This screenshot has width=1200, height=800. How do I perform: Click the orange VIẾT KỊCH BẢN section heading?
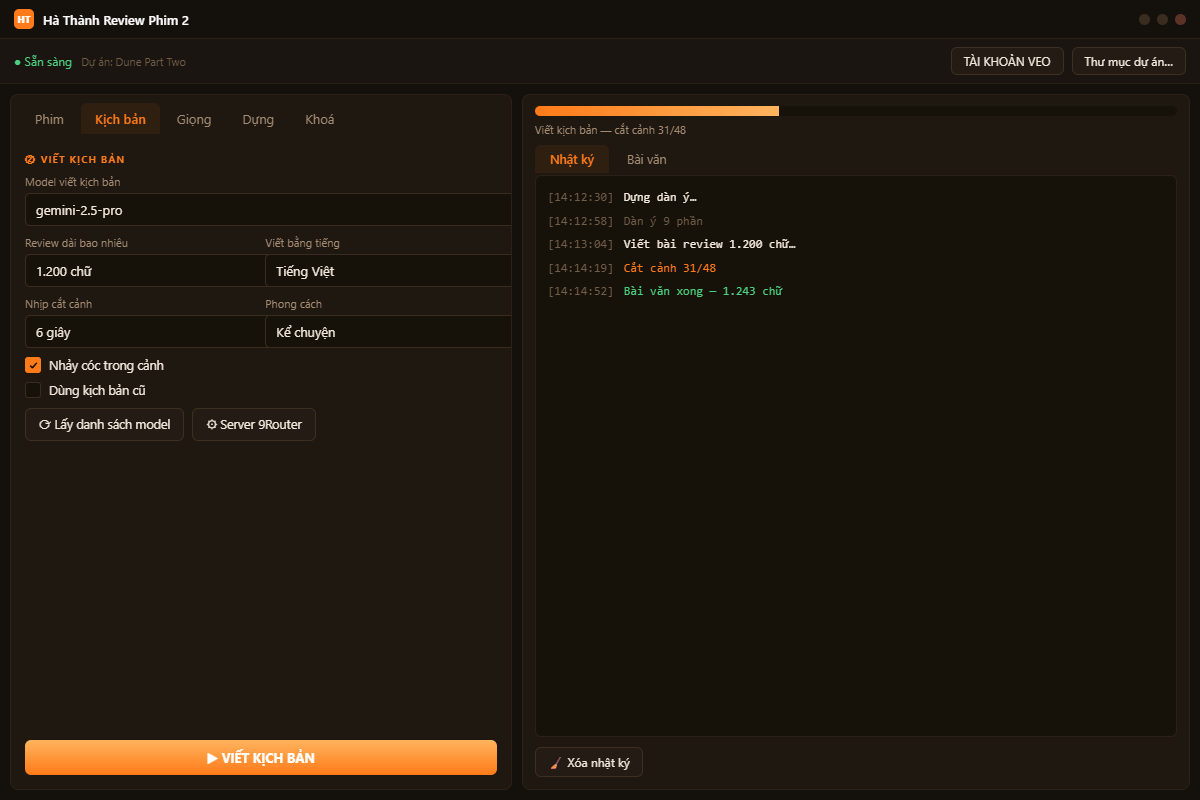pos(75,159)
